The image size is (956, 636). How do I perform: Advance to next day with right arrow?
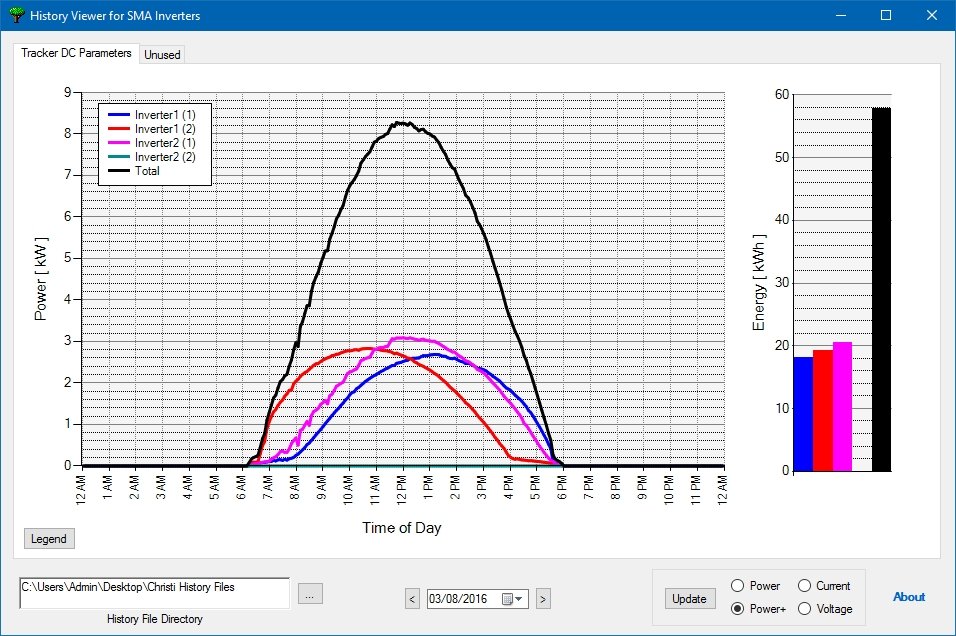(543, 599)
